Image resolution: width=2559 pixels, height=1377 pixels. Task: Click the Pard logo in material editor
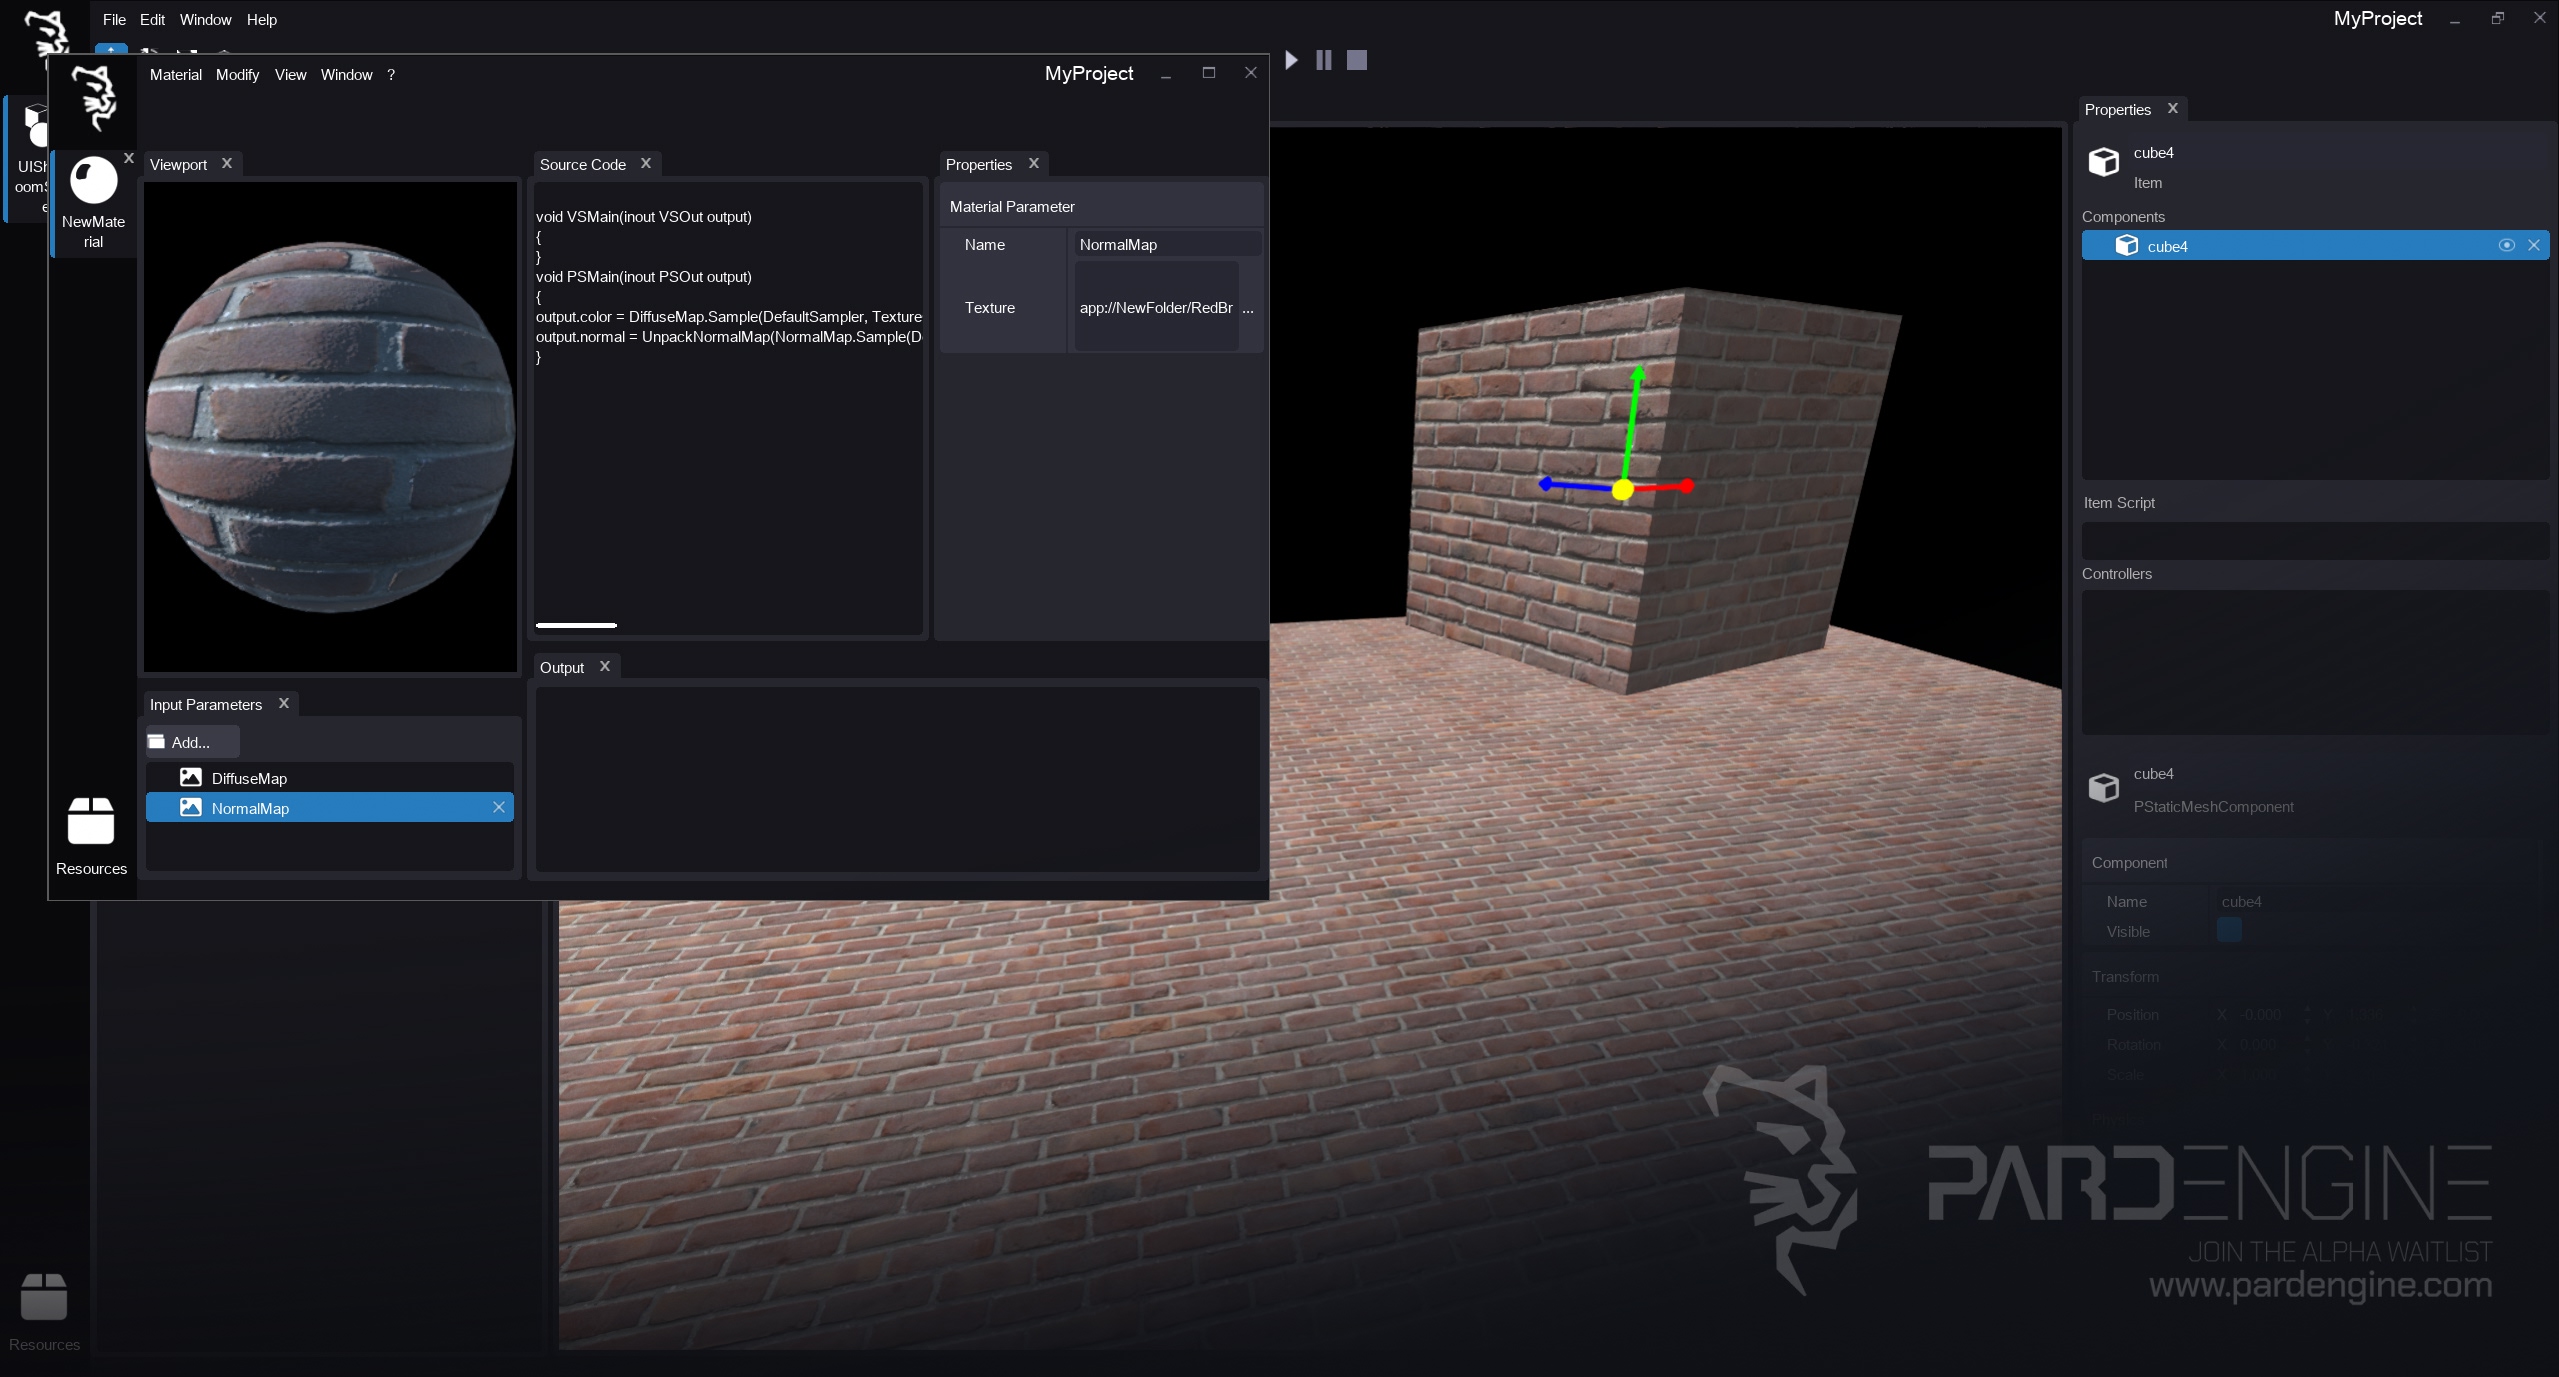[x=96, y=97]
